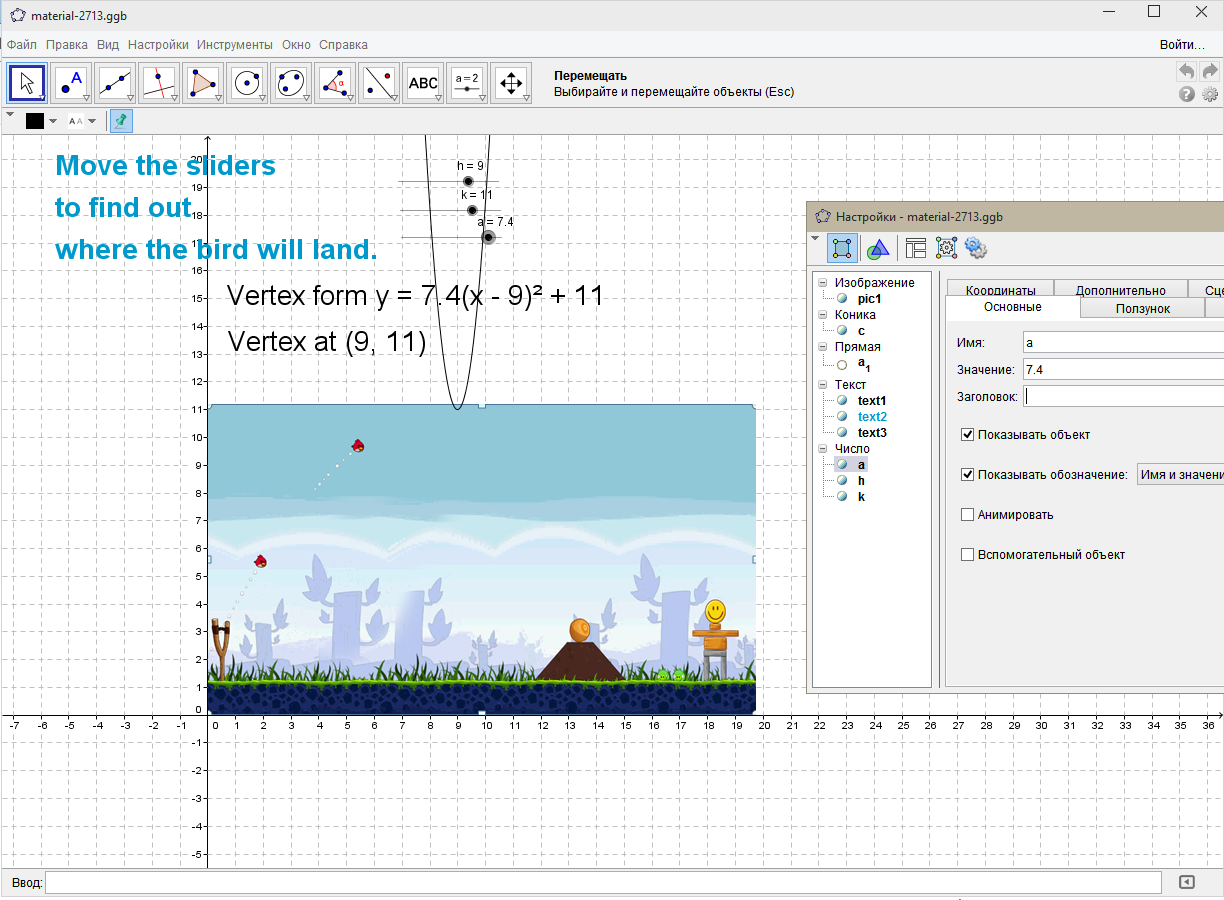Switch to the Ползунок tab
1224x900 pixels.
[1143, 309]
